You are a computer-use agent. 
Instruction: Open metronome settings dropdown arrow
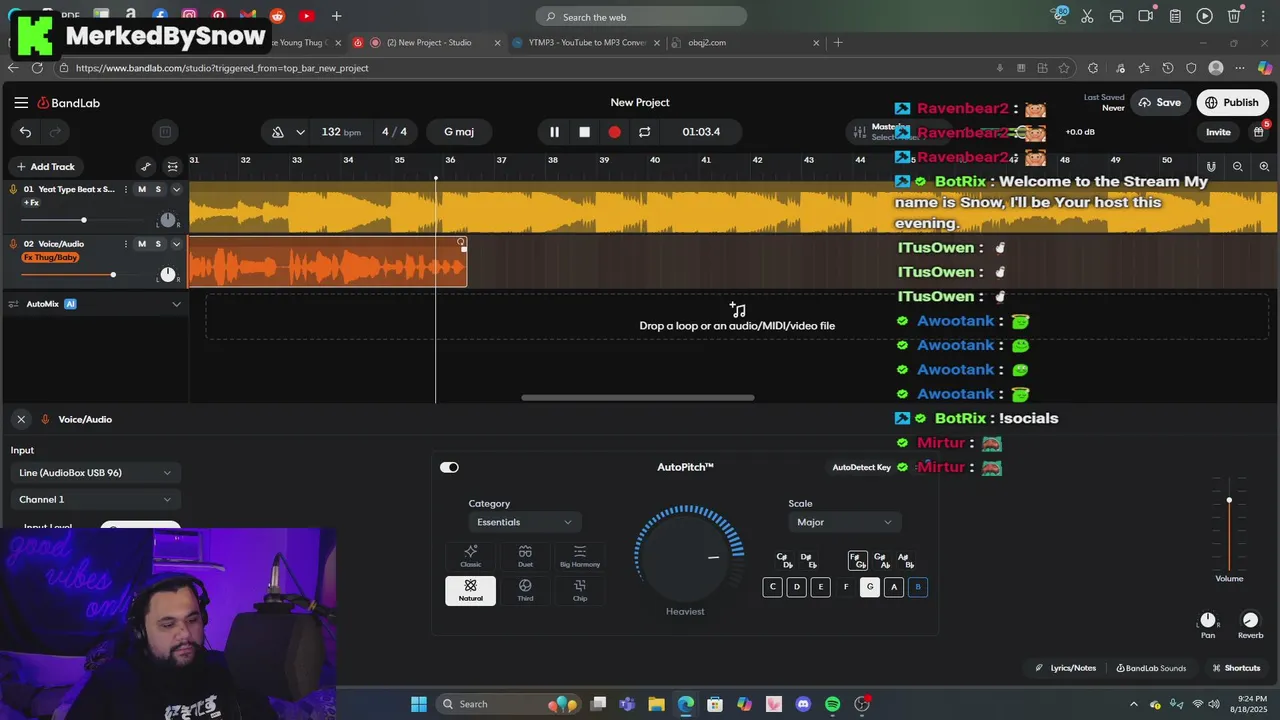(x=300, y=132)
